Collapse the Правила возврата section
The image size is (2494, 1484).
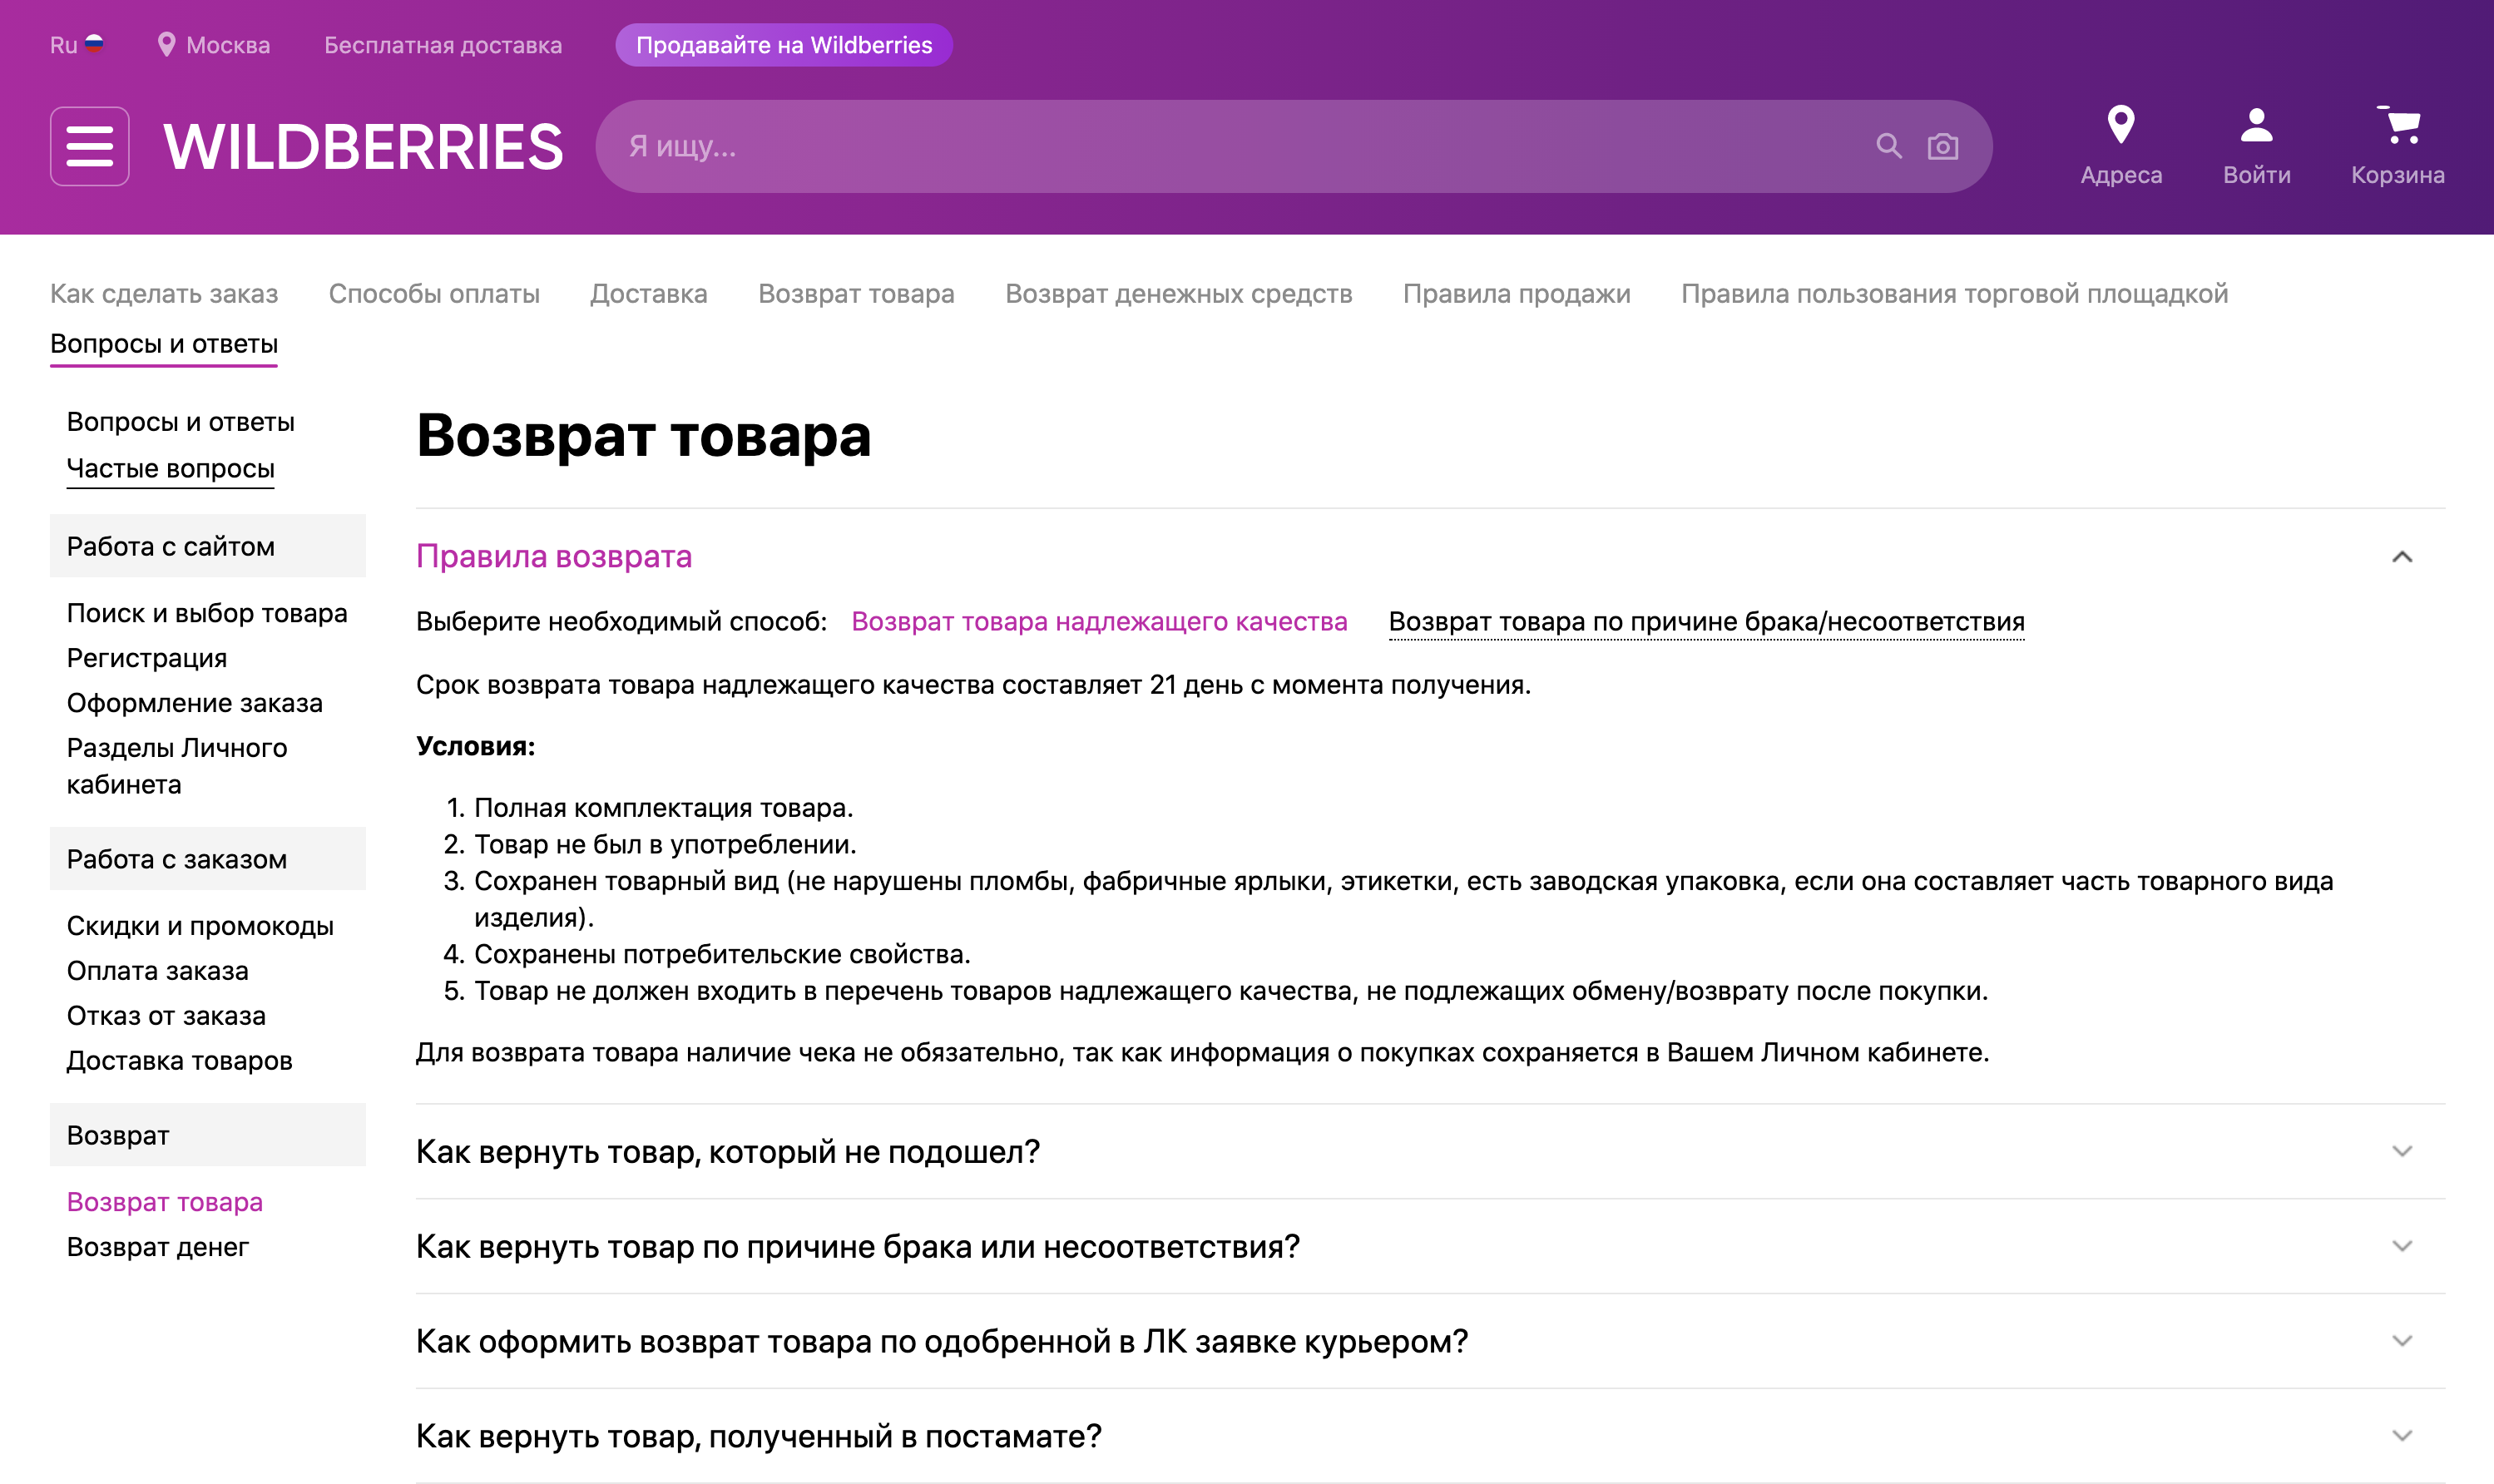pyautogui.click(x=2401, y=557)
